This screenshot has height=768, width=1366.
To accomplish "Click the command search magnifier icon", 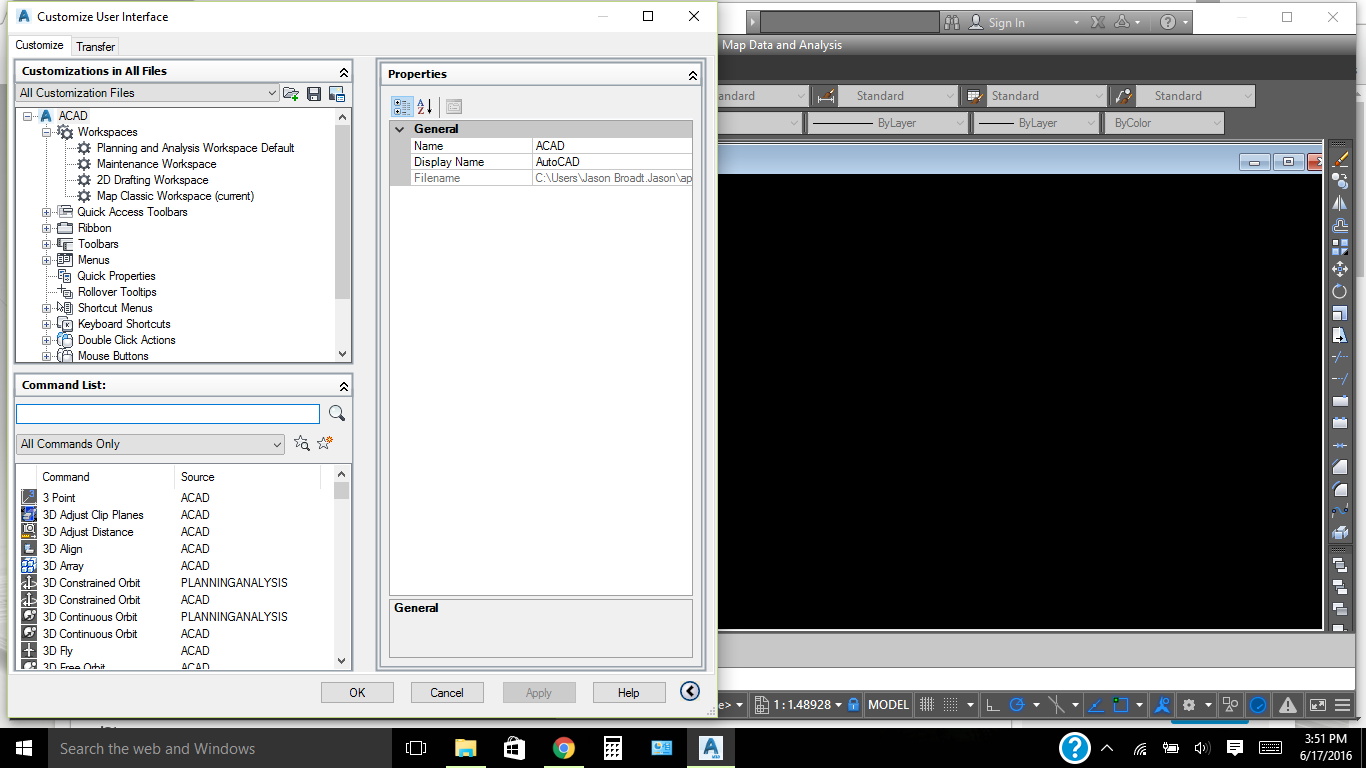I will 337,413.
